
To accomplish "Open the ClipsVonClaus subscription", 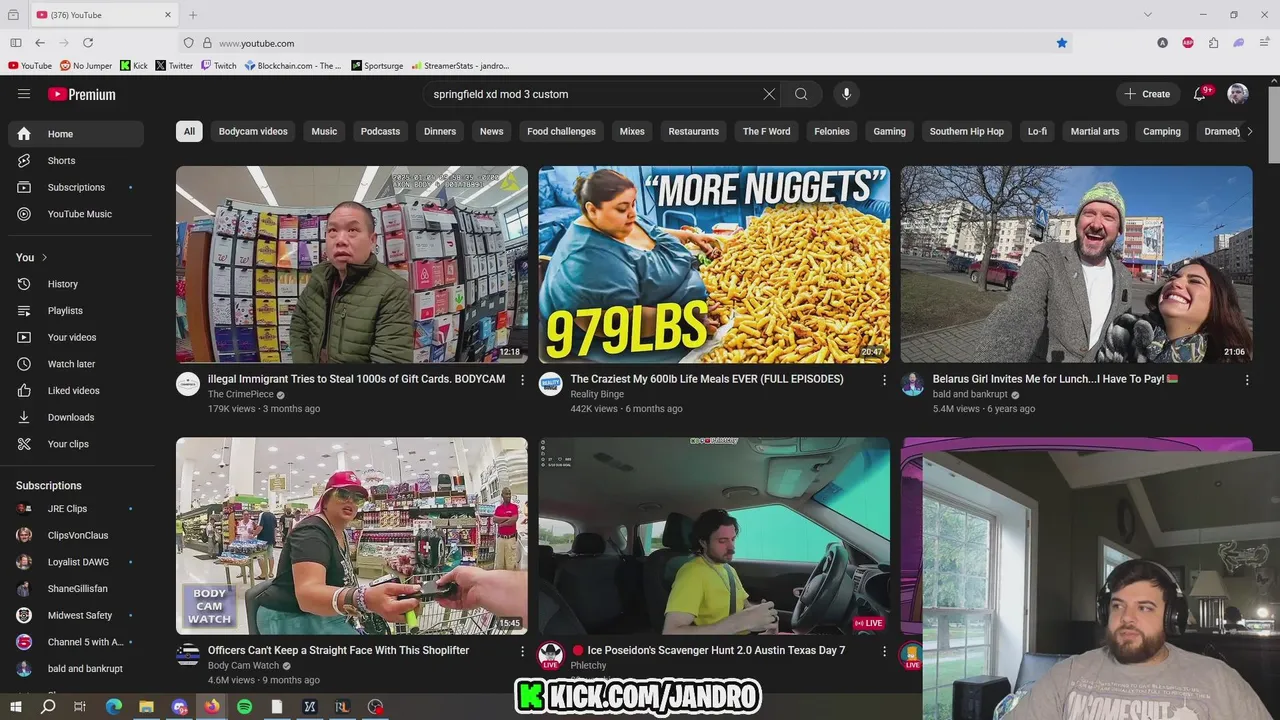I will point(76,536).
